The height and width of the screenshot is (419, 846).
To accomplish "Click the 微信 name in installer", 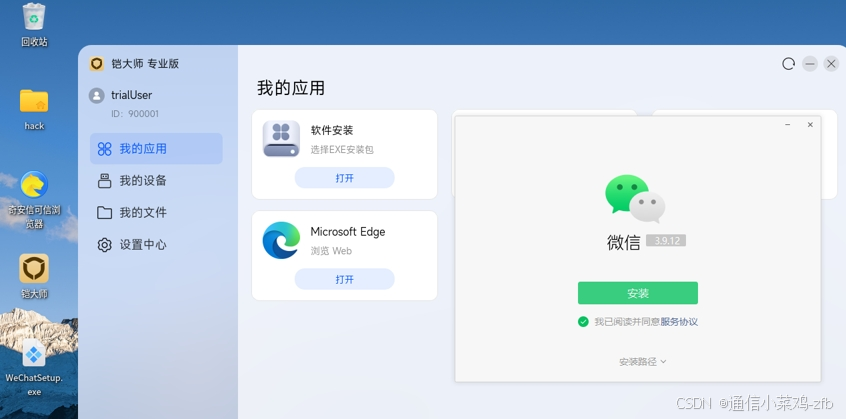I will [623, 242].
